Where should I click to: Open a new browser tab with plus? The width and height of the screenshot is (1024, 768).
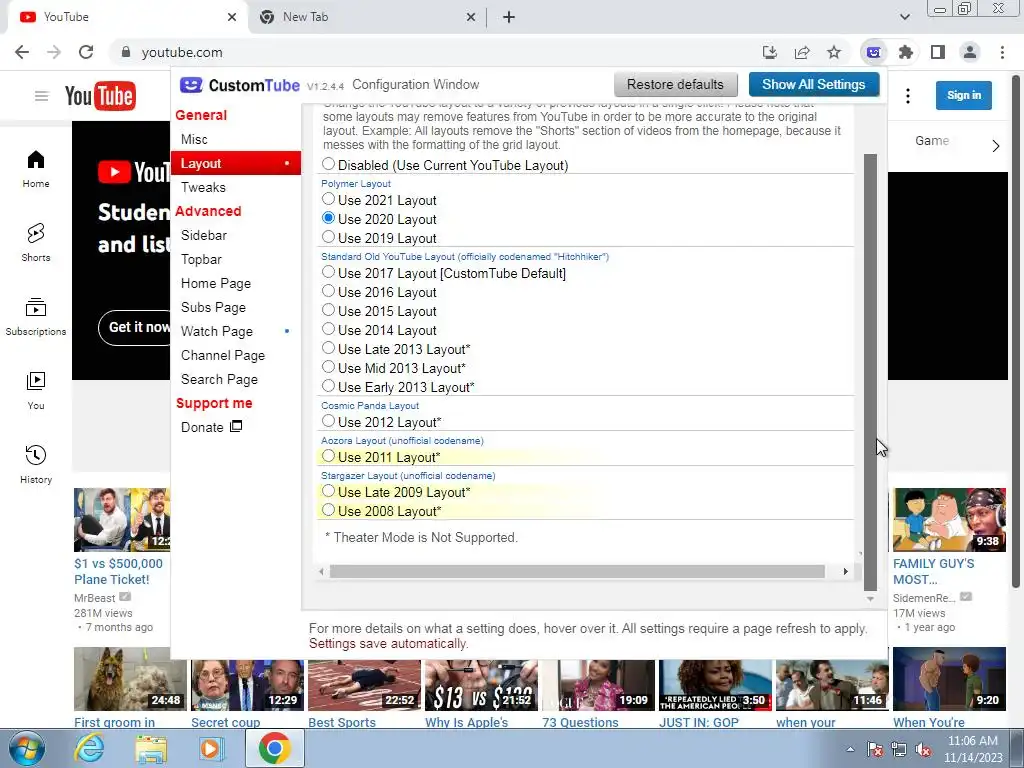click(509, 17)
